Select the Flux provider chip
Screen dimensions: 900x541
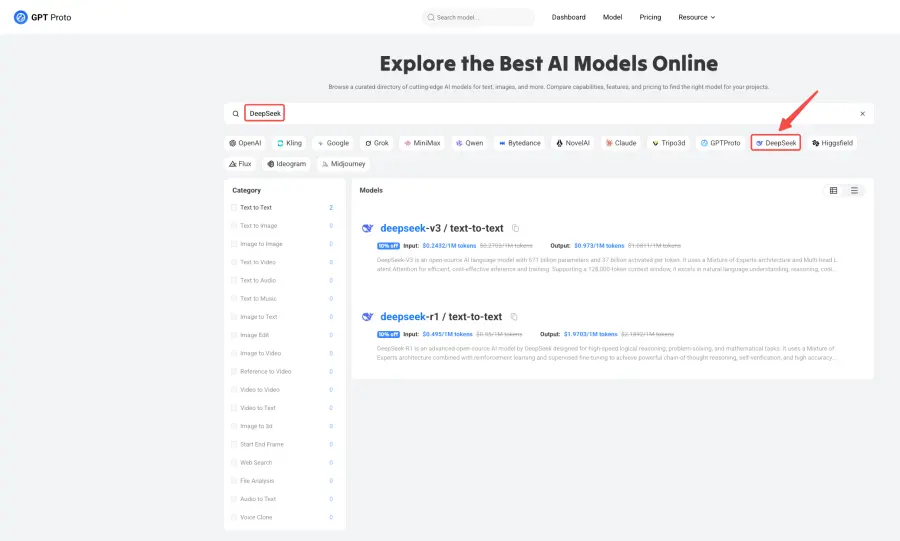click(x=240, y=164)
